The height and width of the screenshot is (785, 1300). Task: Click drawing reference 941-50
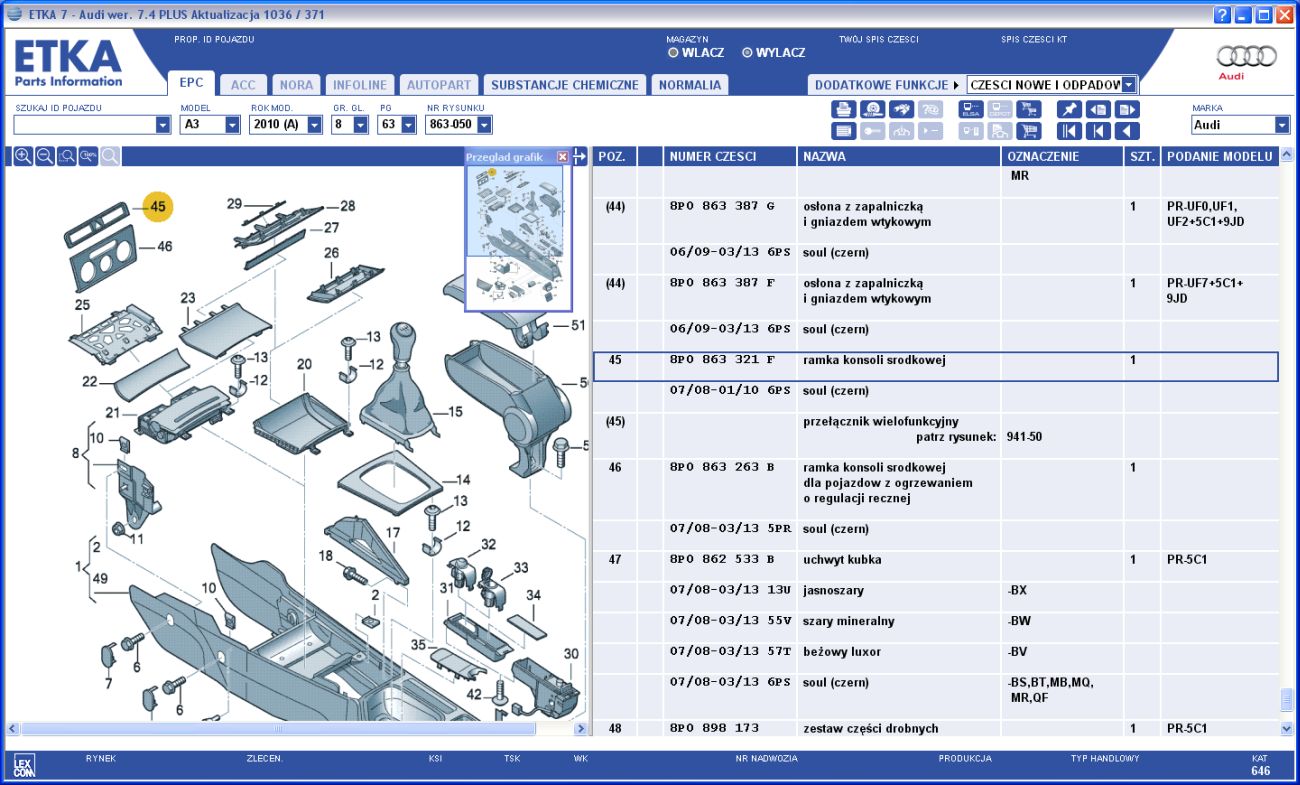1023,437
